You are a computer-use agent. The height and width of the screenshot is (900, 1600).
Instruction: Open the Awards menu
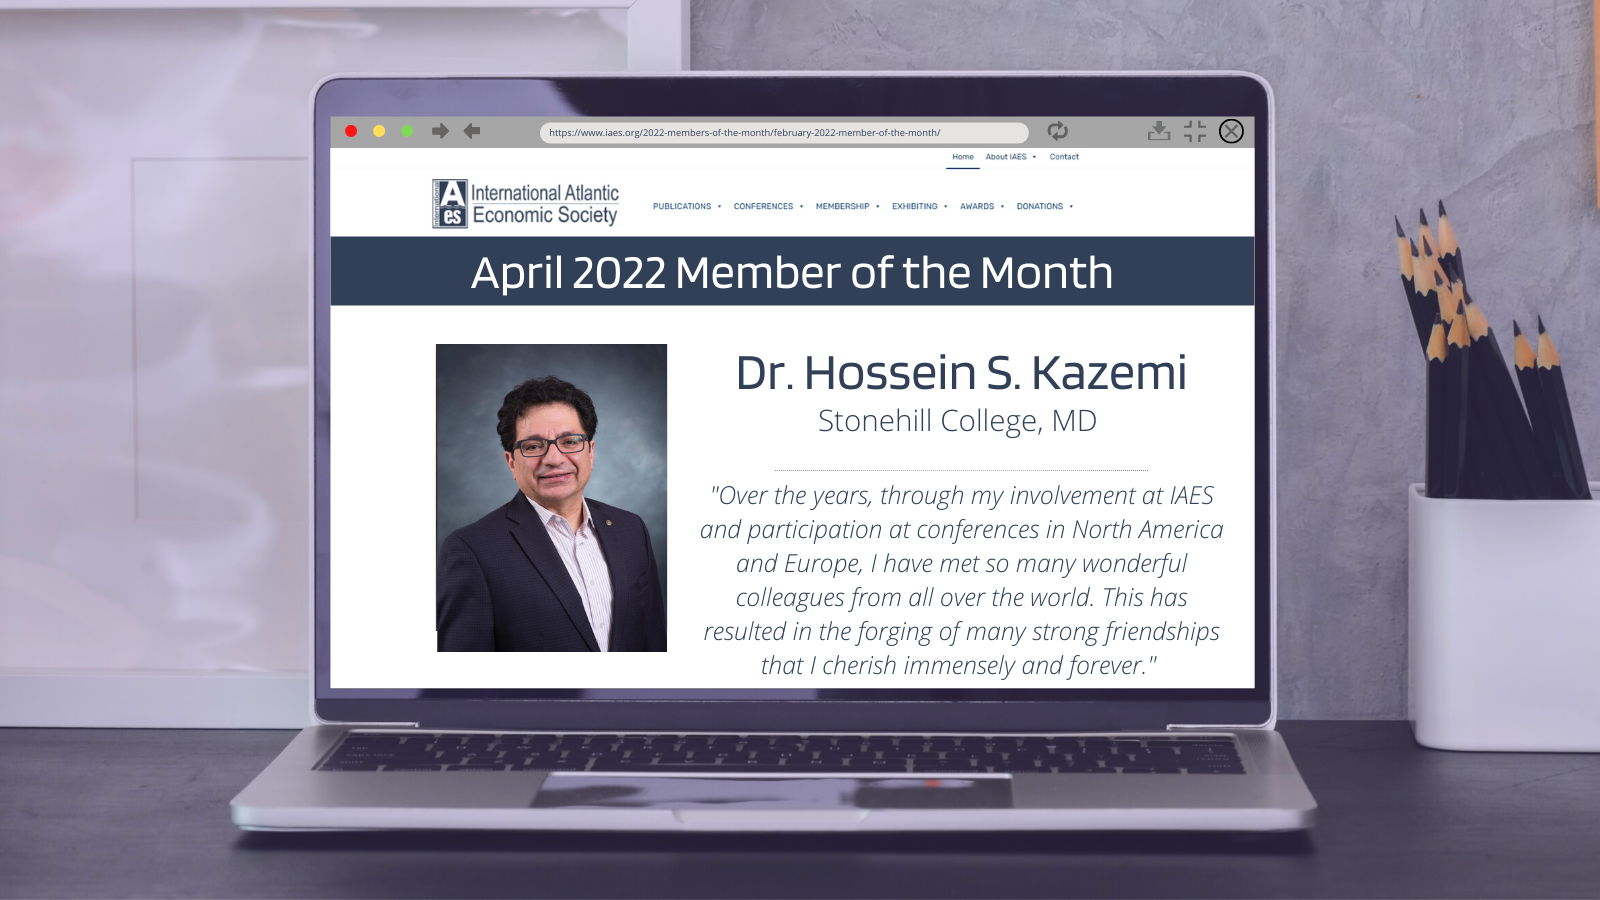tap(982, 206)
